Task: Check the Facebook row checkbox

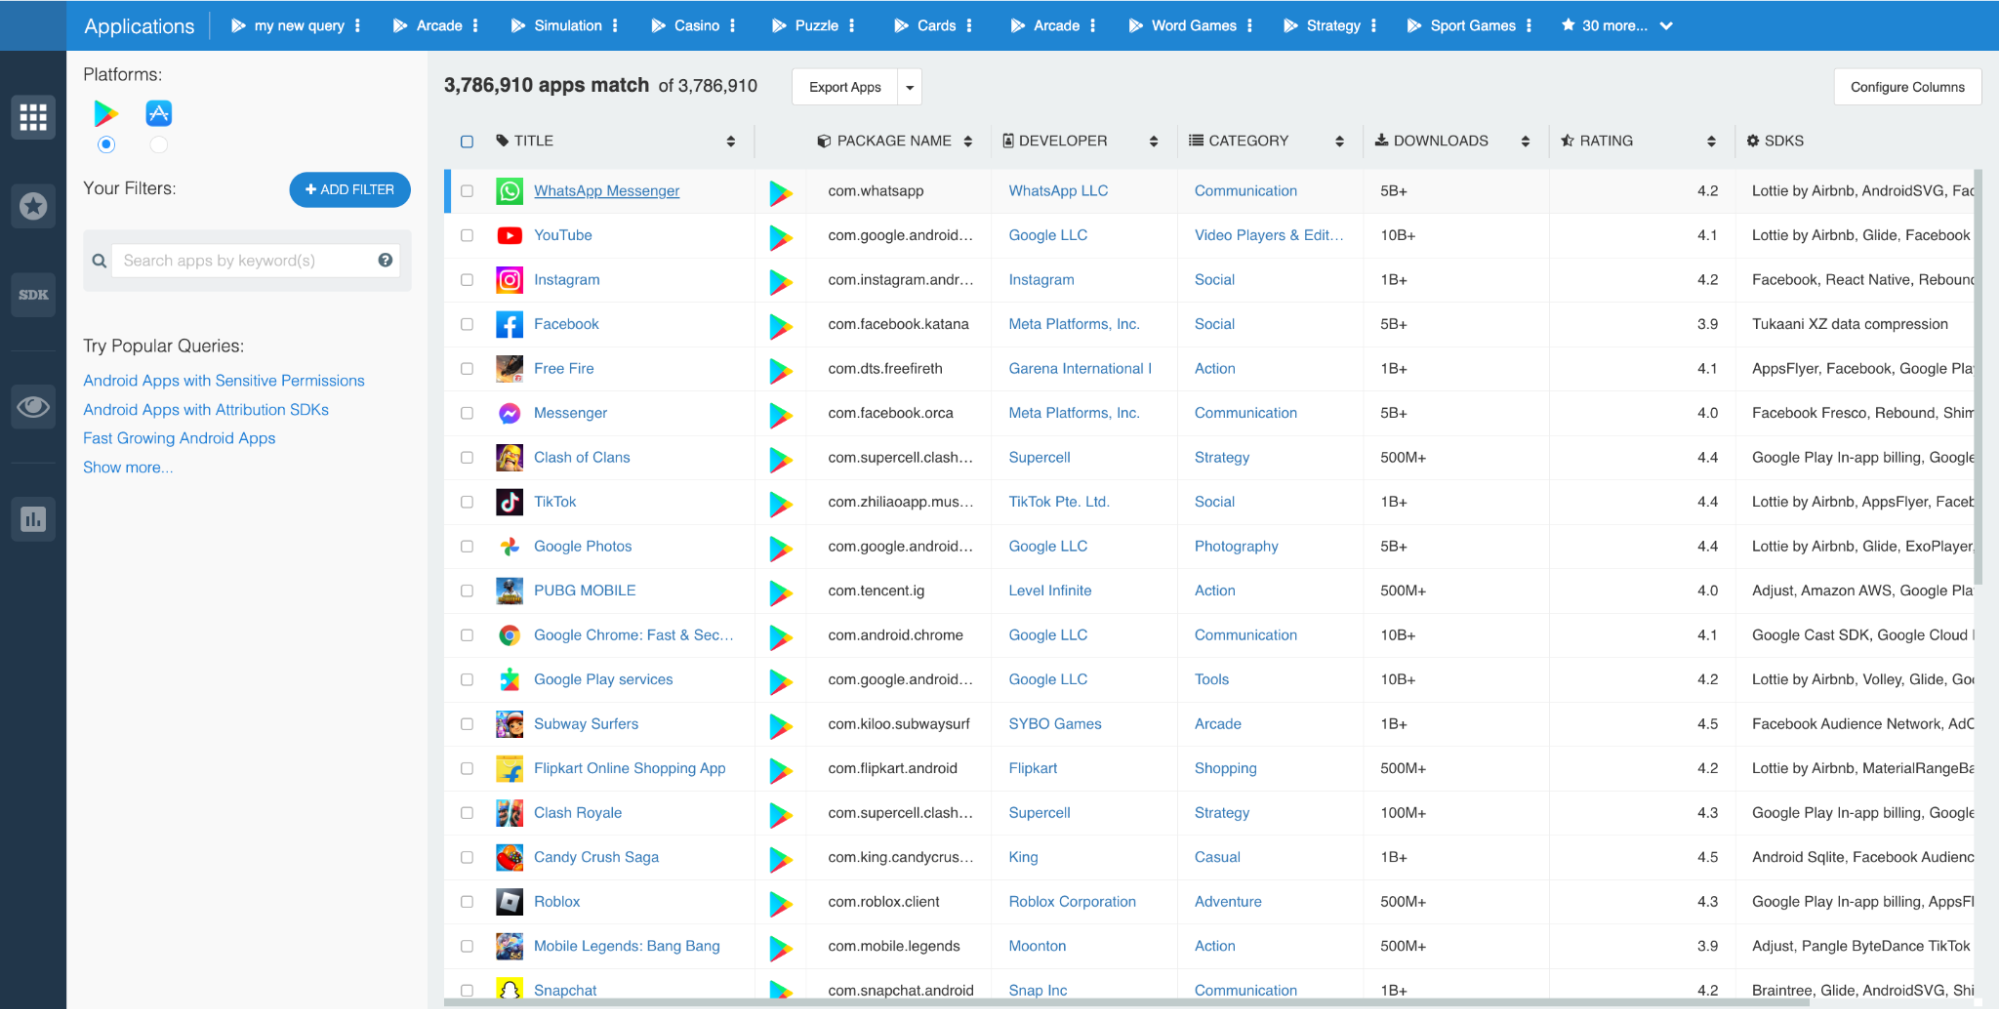Action: 467,324
